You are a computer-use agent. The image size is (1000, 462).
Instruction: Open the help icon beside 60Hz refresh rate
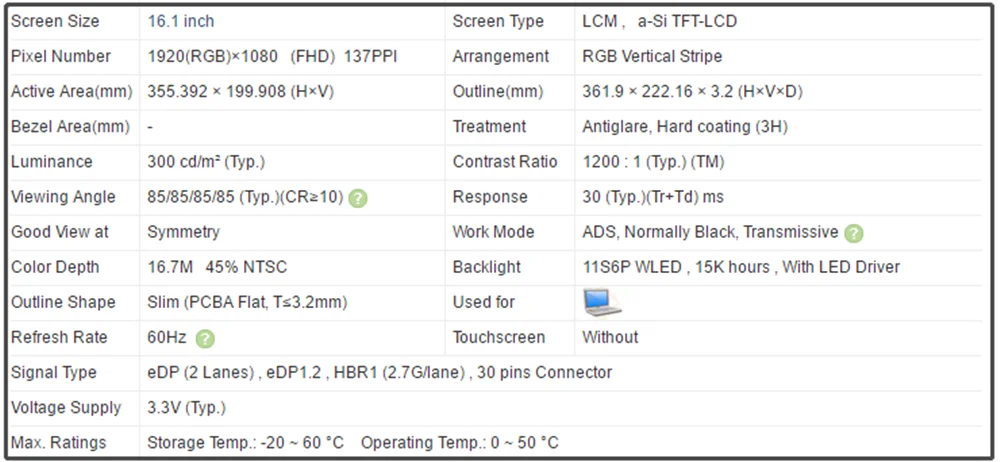[205, 338]
